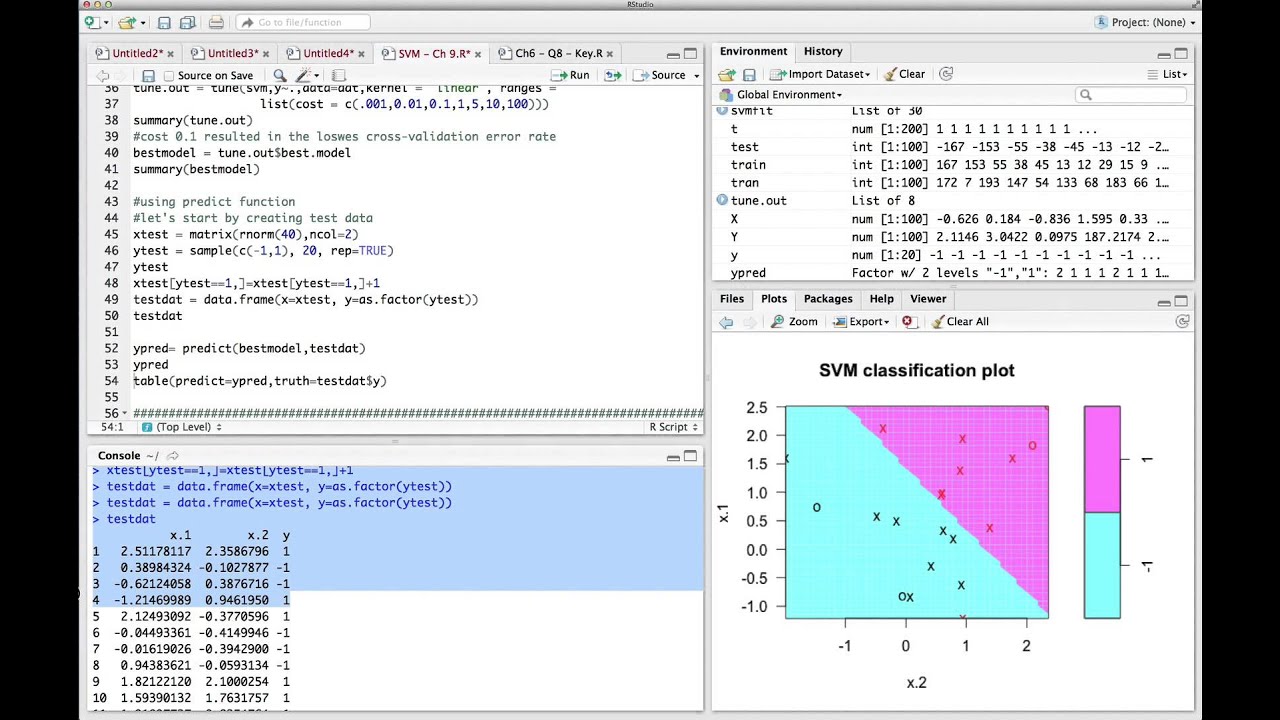Load workspace icon in Environment pane
This screenshot has height=720, width=1280.
pos(727,74)
